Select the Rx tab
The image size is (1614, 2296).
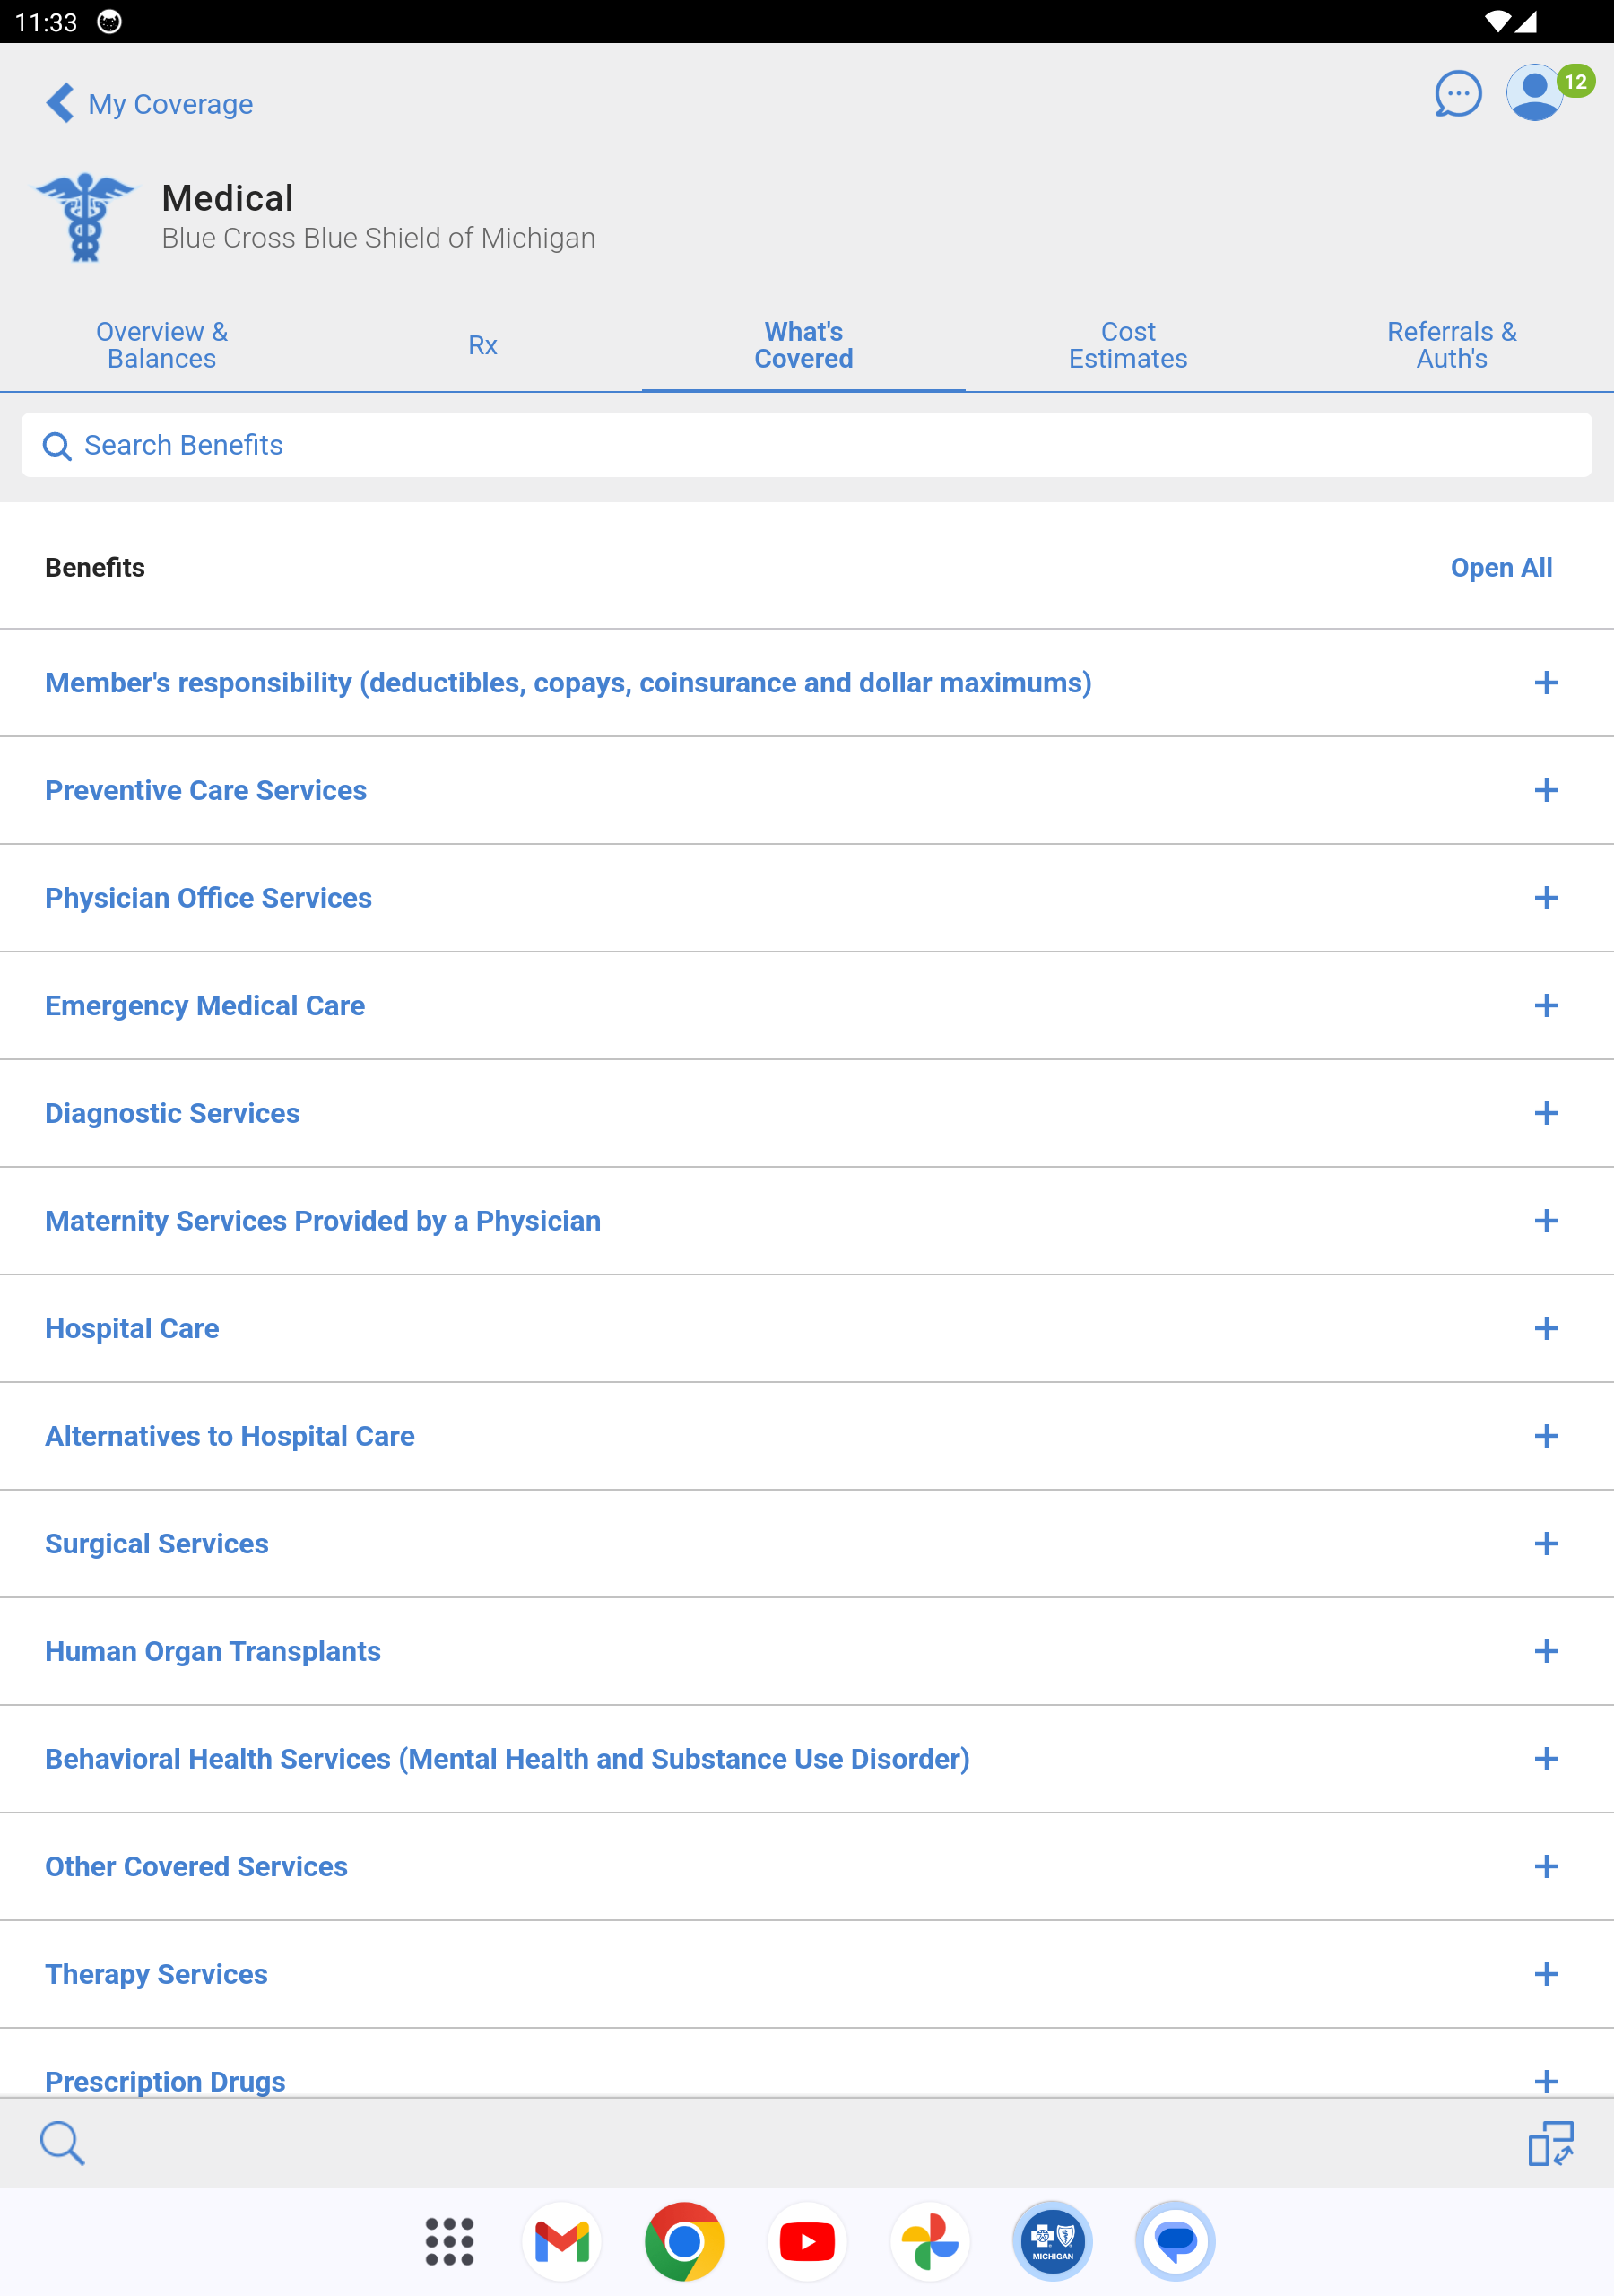(483, 345)
